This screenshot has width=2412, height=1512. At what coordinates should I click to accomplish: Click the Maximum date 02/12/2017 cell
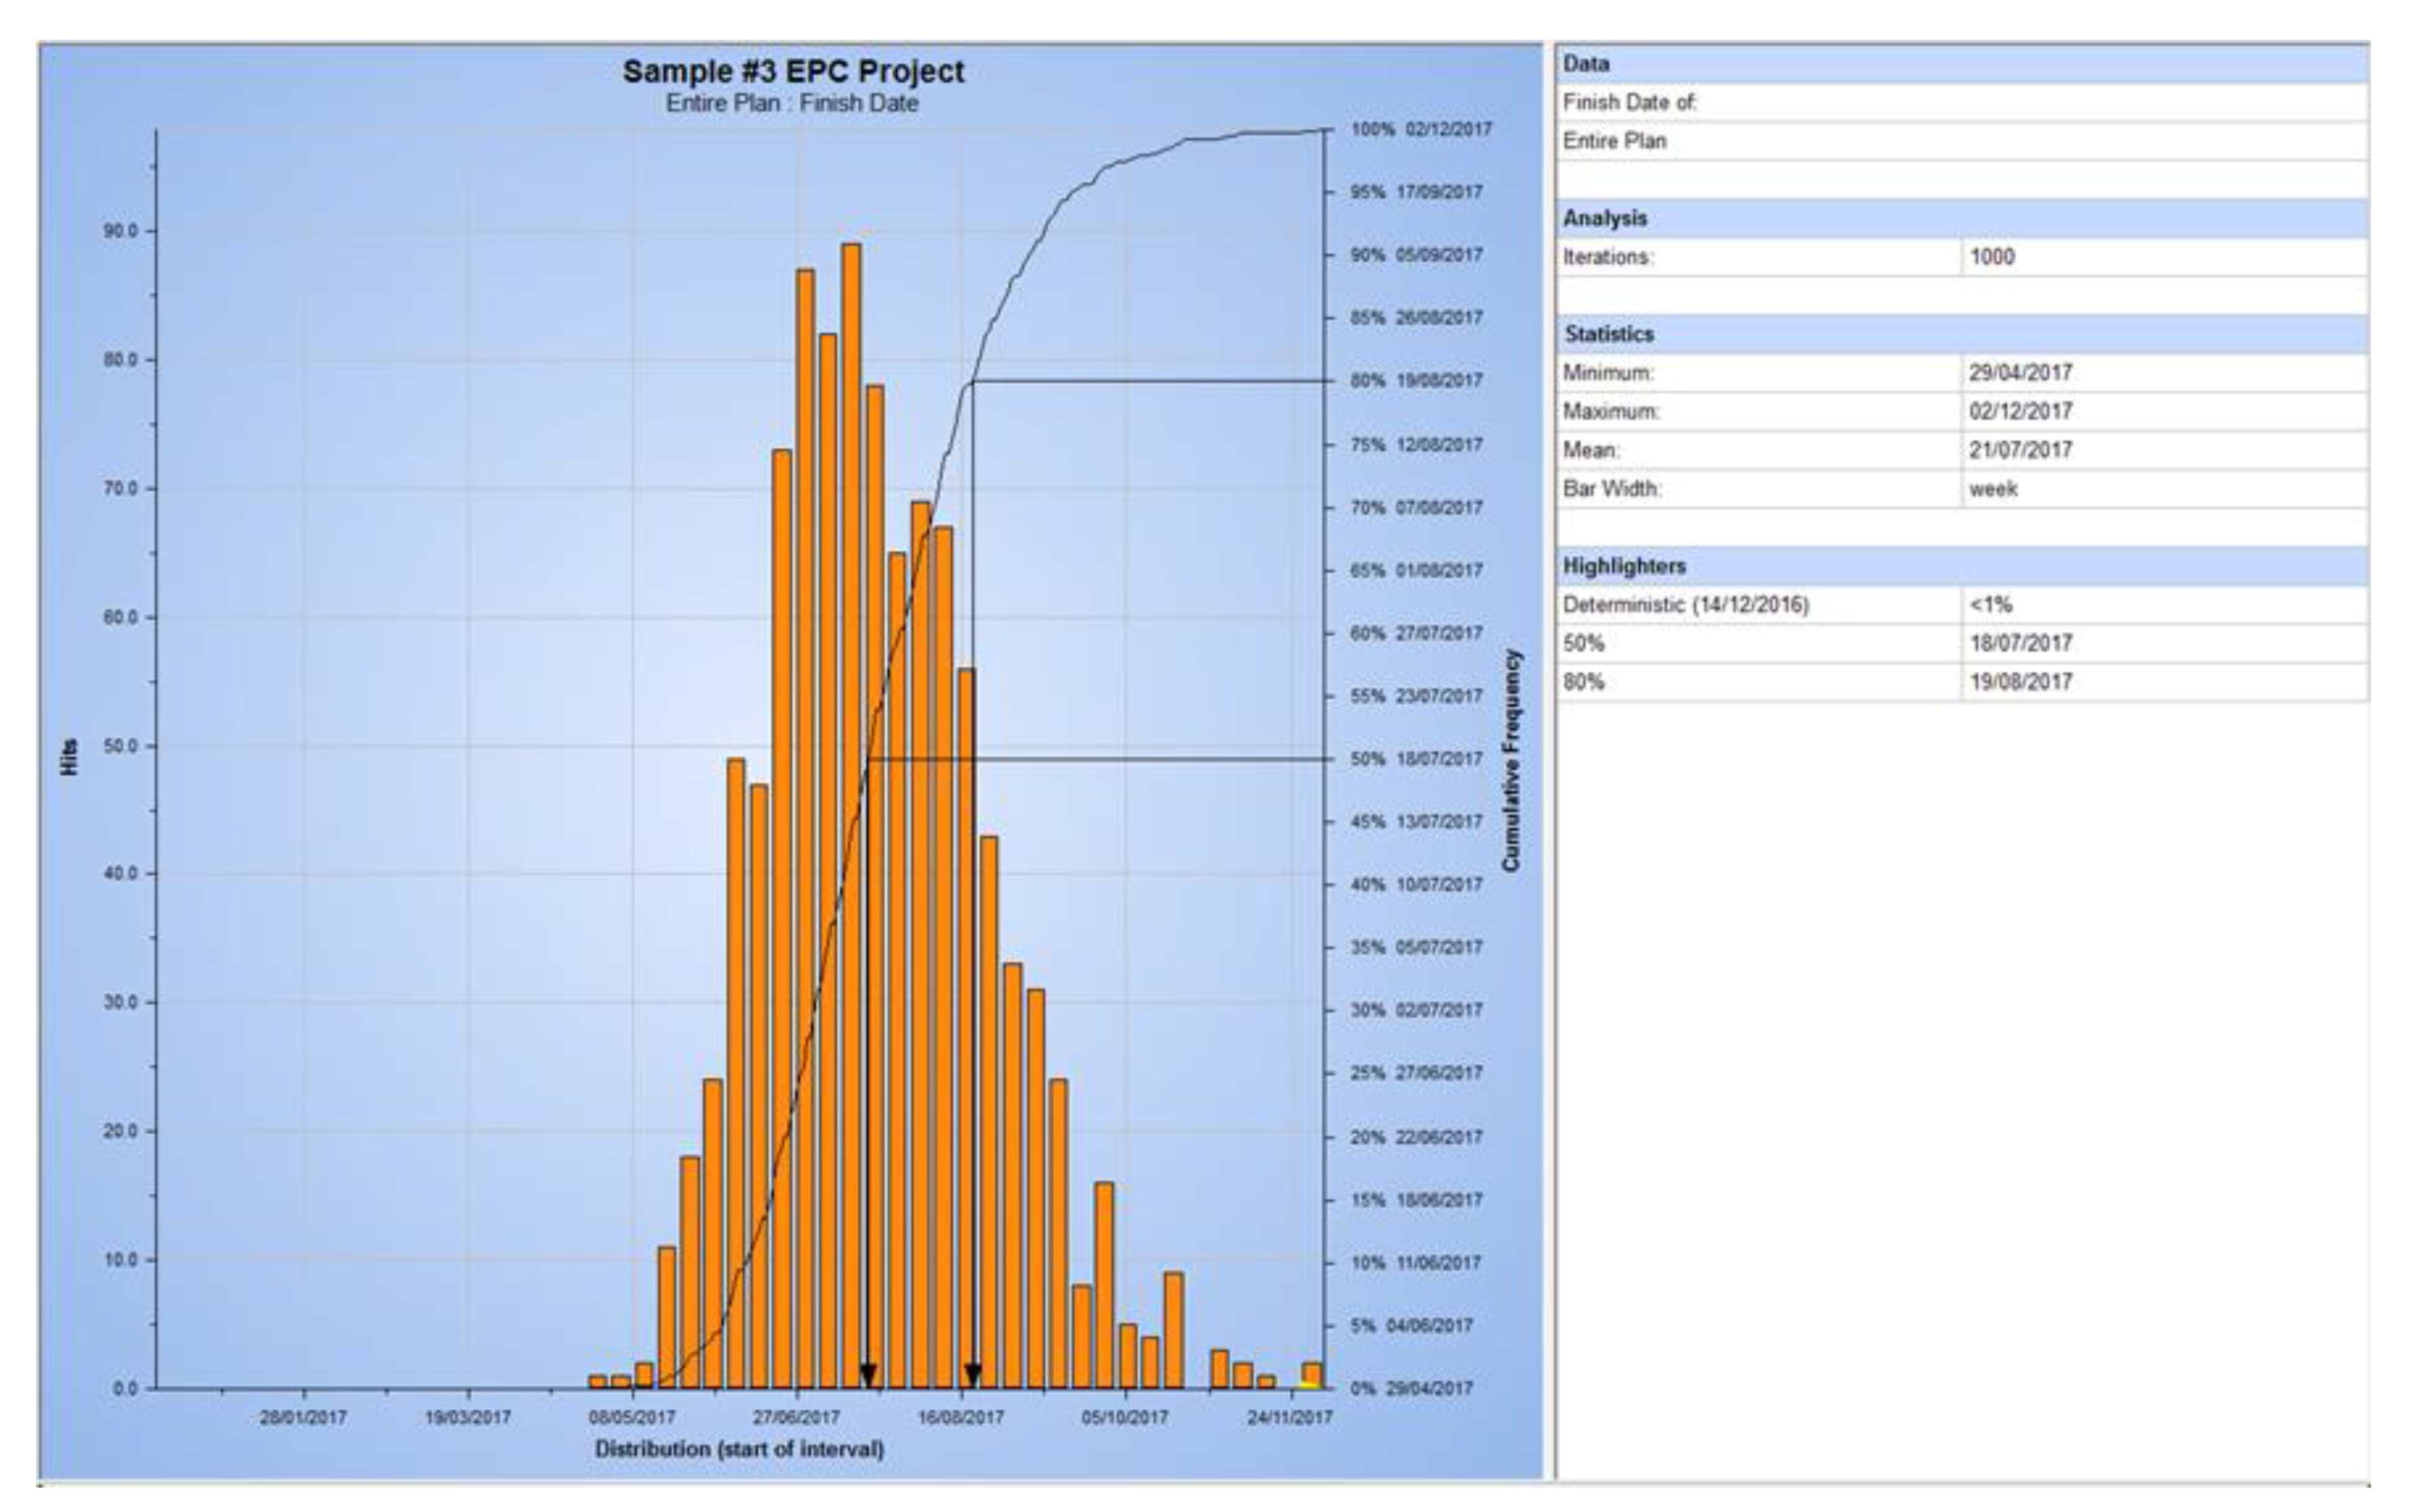point(2020,411)
